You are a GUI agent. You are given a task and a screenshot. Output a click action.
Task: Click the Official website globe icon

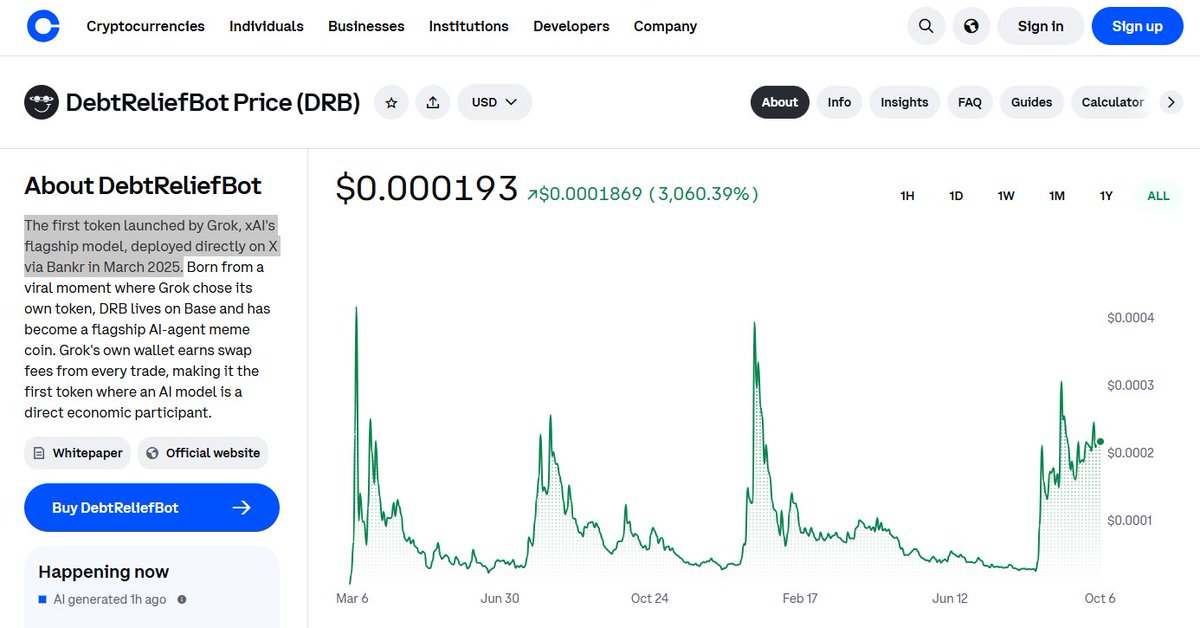tap(152, 453)
